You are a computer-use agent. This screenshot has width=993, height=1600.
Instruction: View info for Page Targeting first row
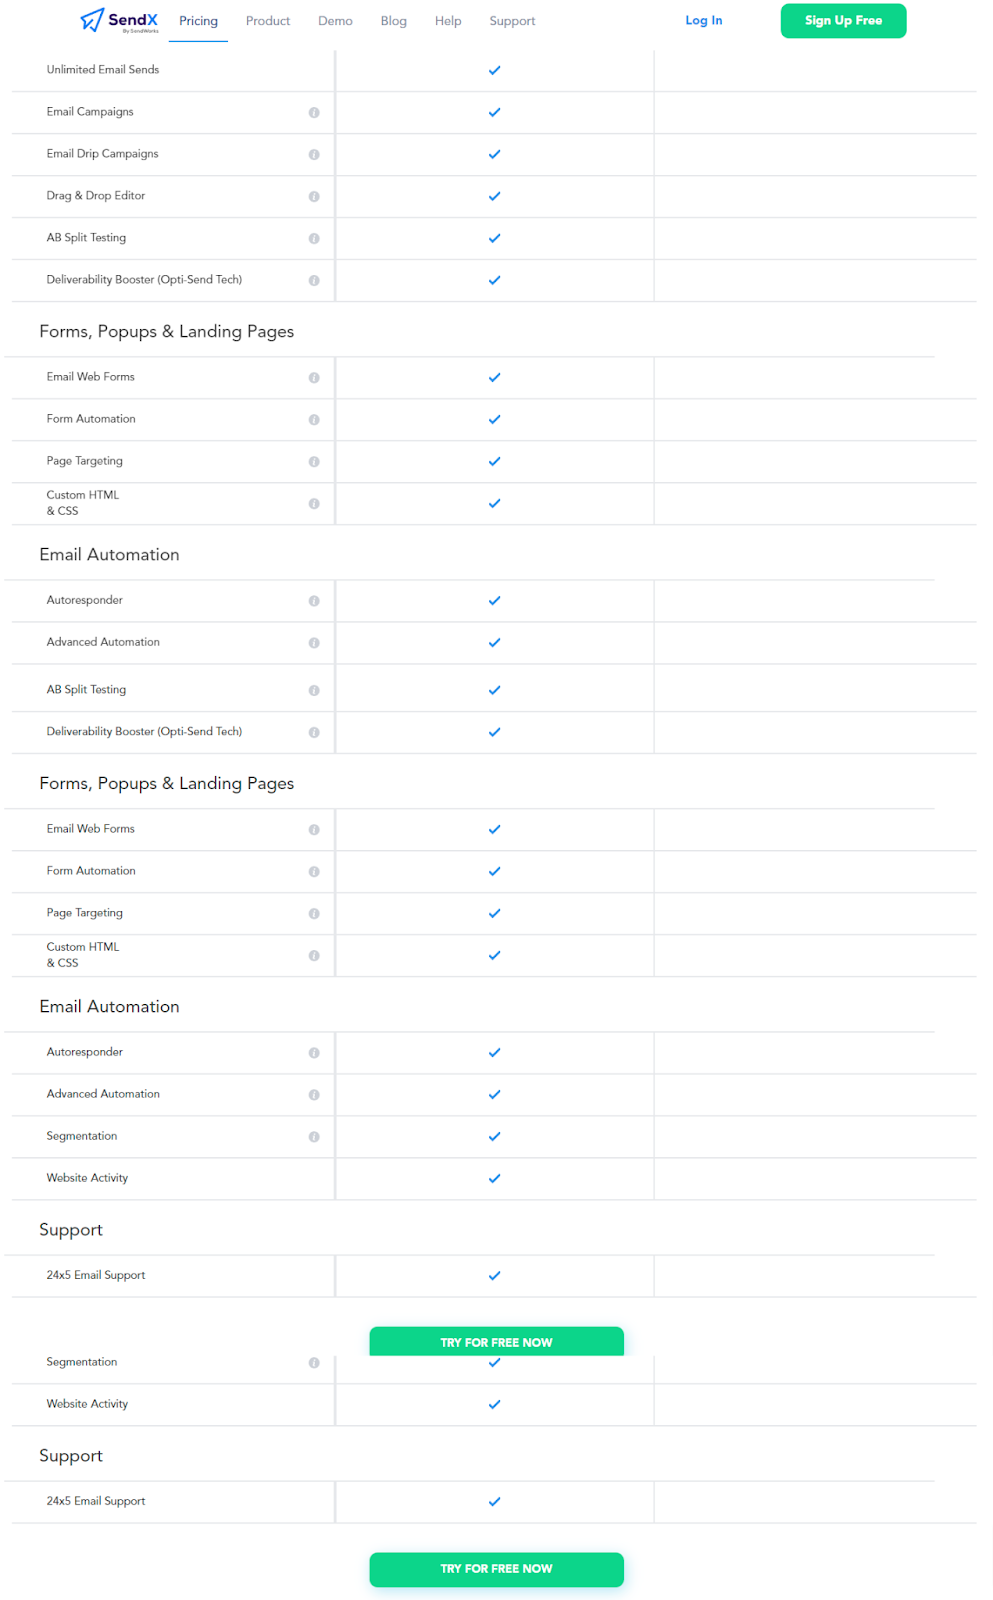click(x=314, y=462)
